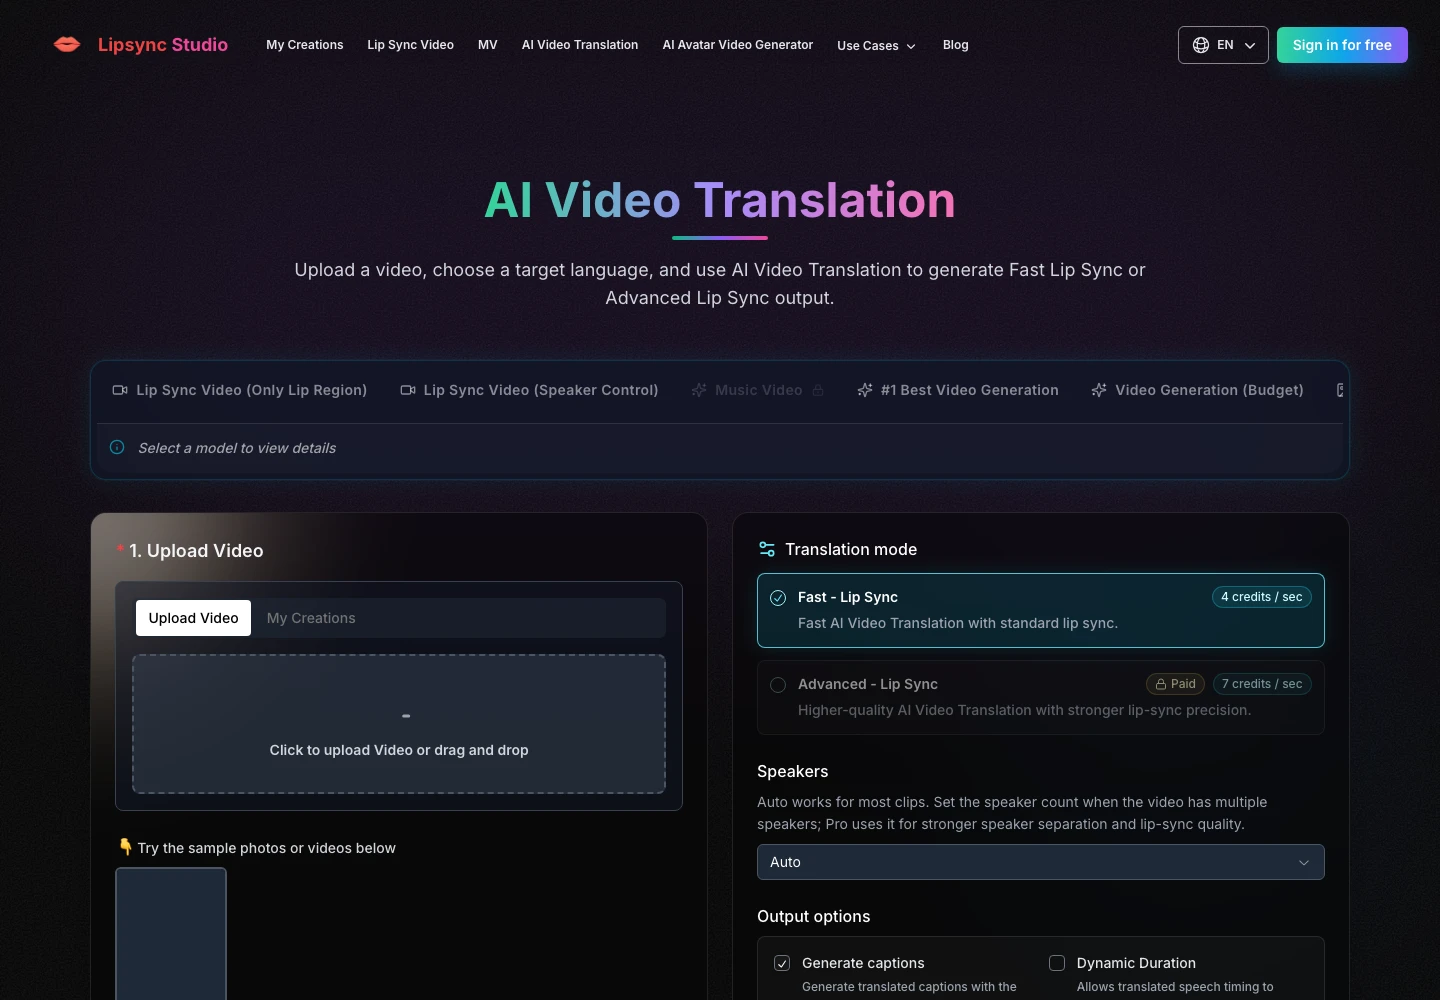
Task: Expand the Use Cases menu
Action: pos(876,46)
